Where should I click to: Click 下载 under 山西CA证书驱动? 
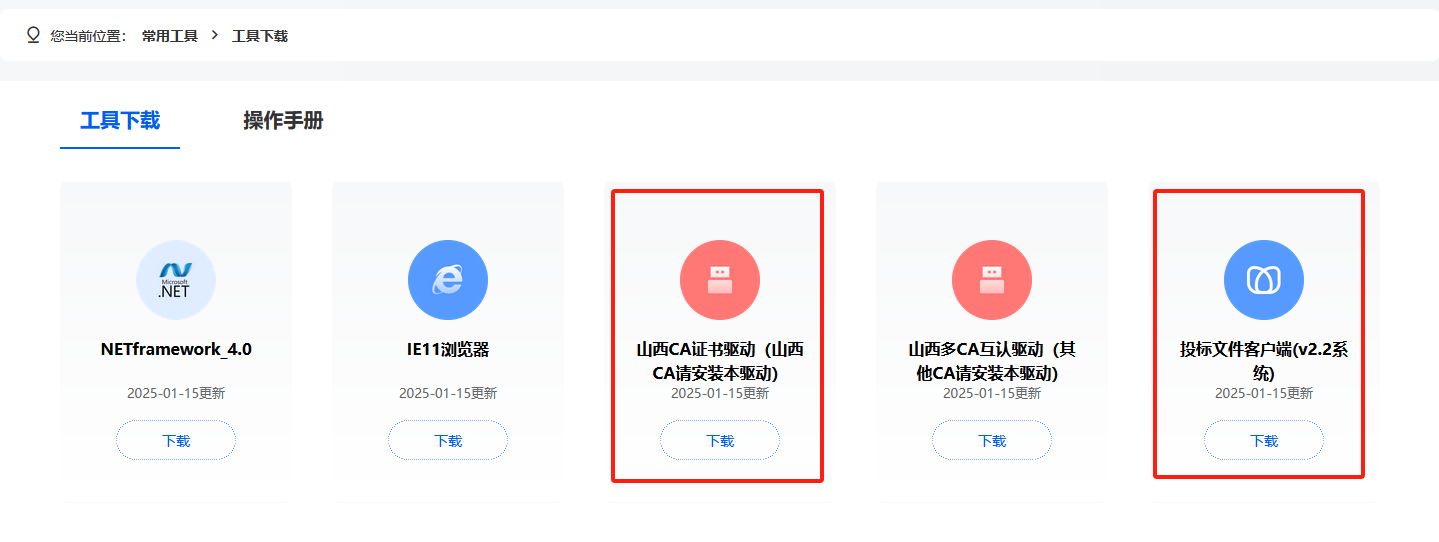(720, 440)
